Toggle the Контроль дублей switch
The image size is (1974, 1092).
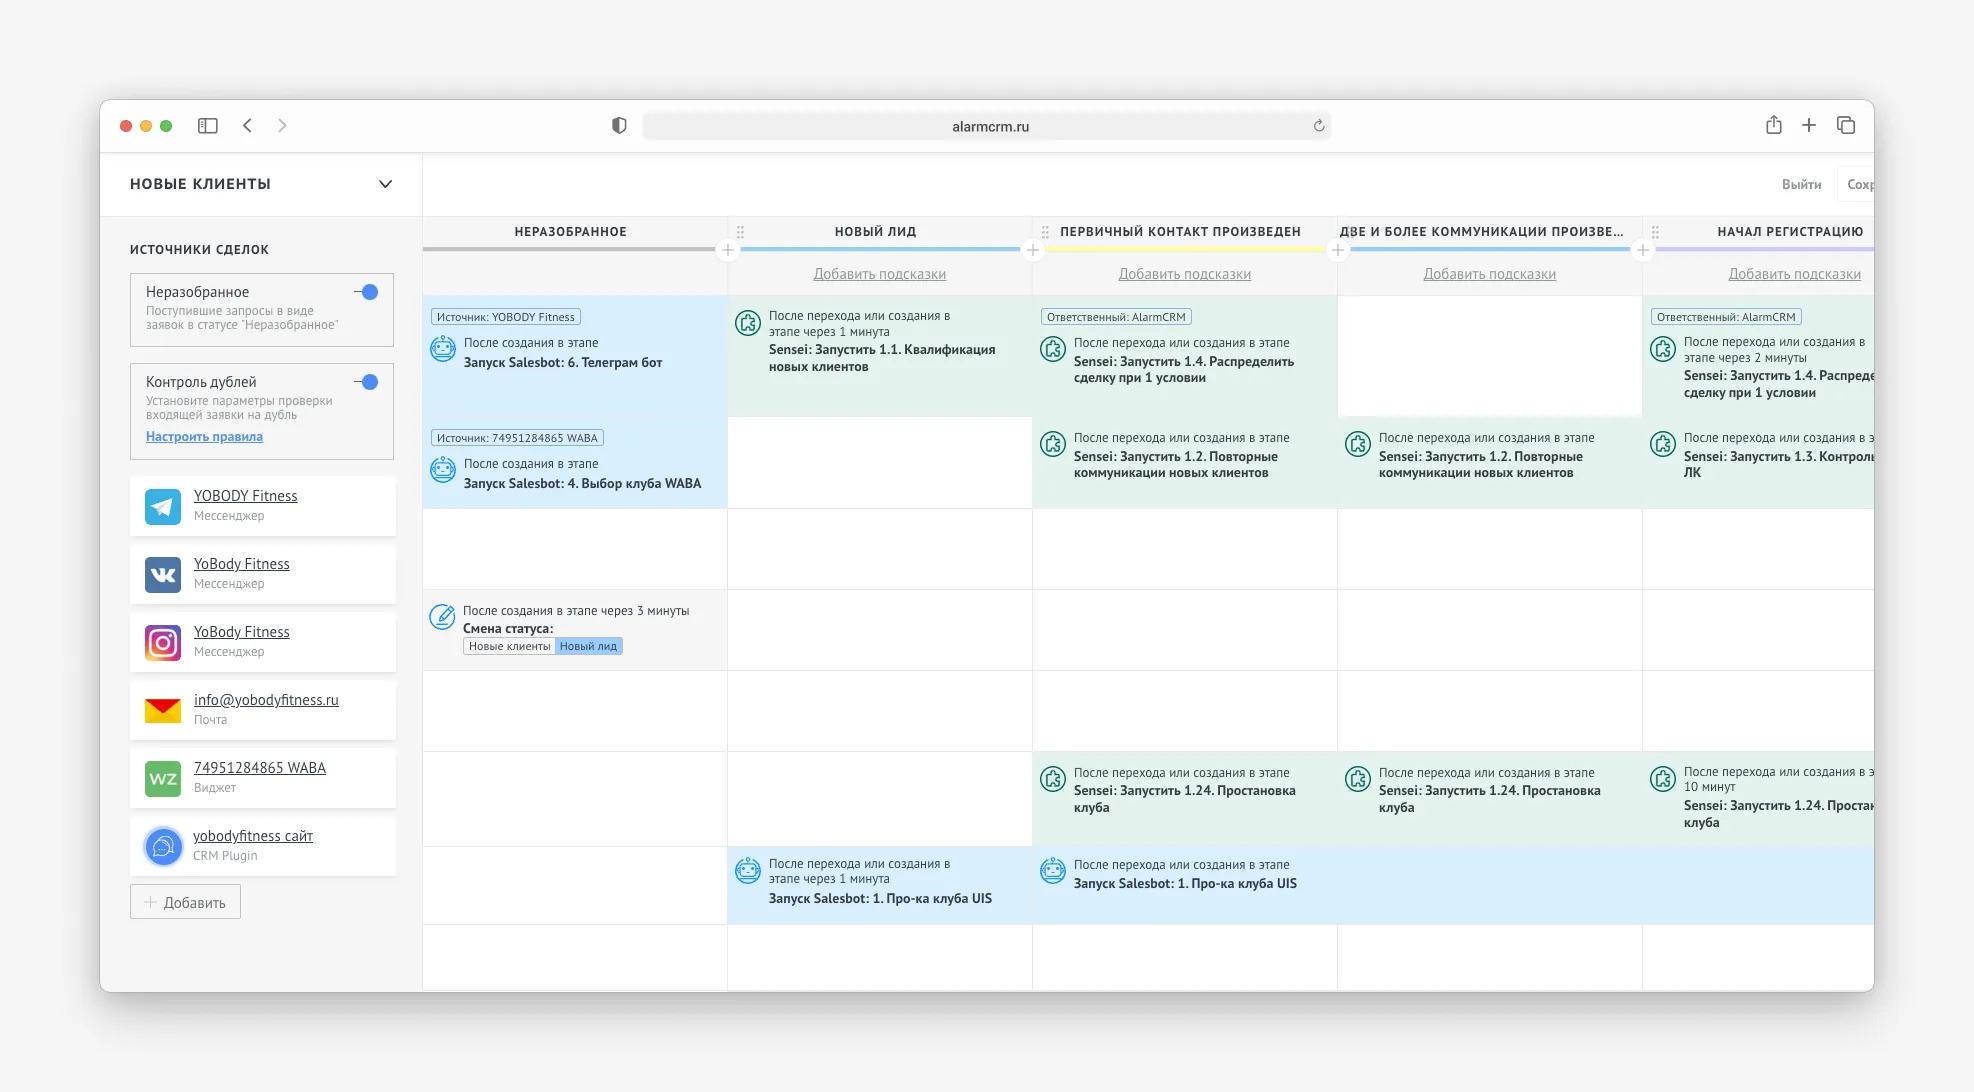coord(366,382)
